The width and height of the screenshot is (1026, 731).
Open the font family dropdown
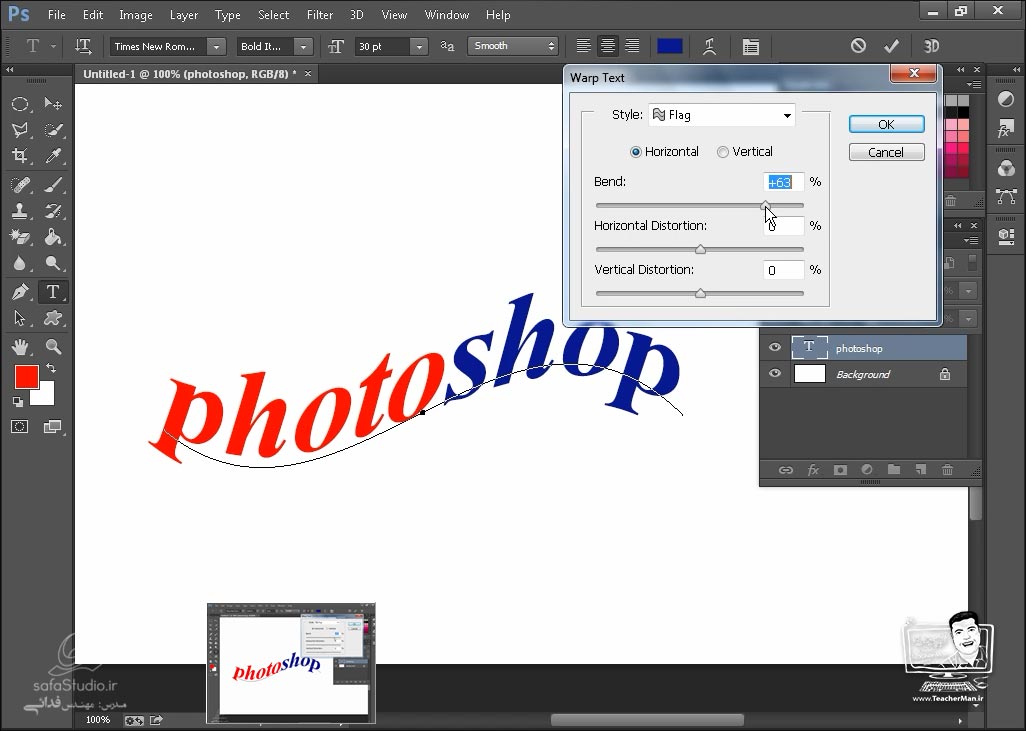point(217,46)
